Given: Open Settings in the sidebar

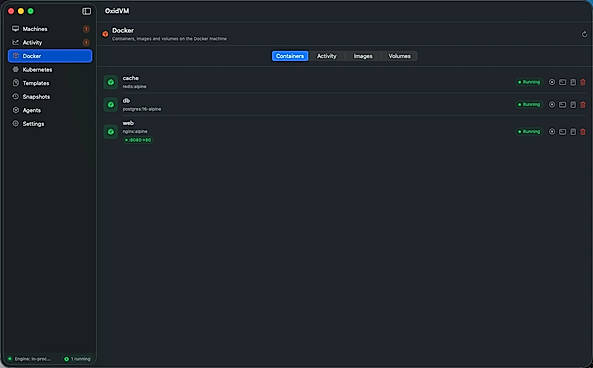Looking at the screenshot, I should pyautogui.click(x=50, y=124).
